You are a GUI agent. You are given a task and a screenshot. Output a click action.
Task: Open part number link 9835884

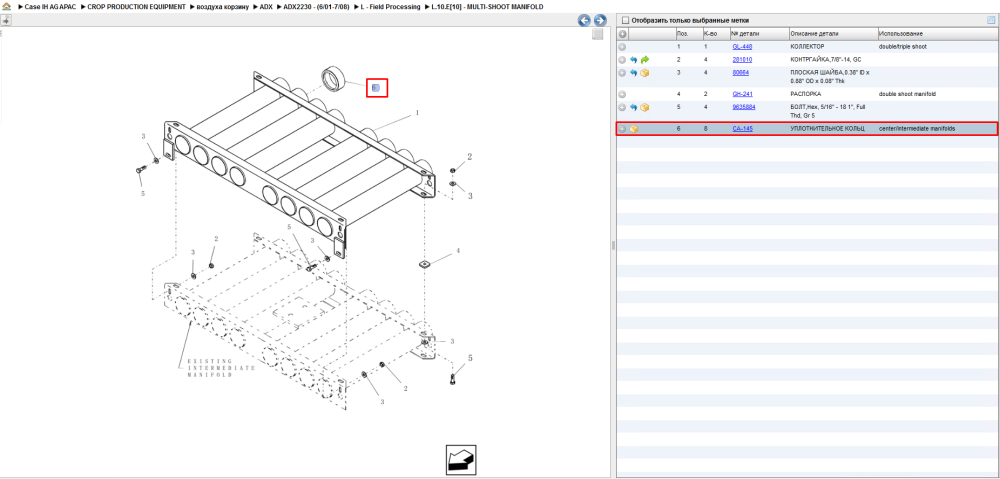[x=744, y=107]
